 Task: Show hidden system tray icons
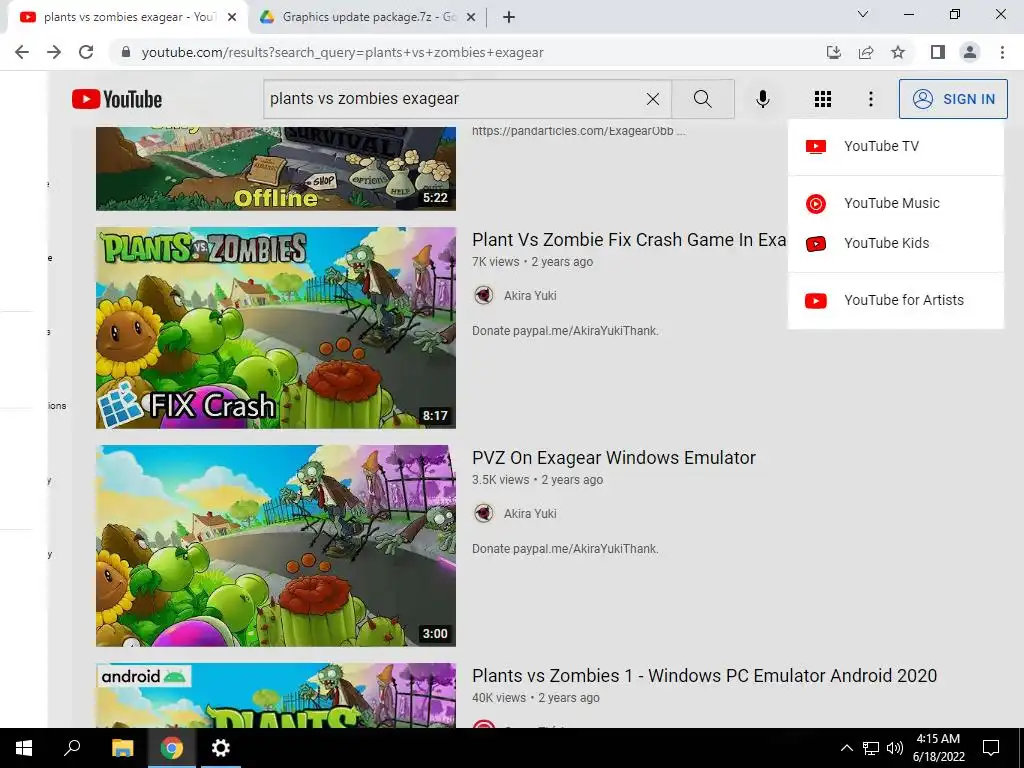coord(846,748)
